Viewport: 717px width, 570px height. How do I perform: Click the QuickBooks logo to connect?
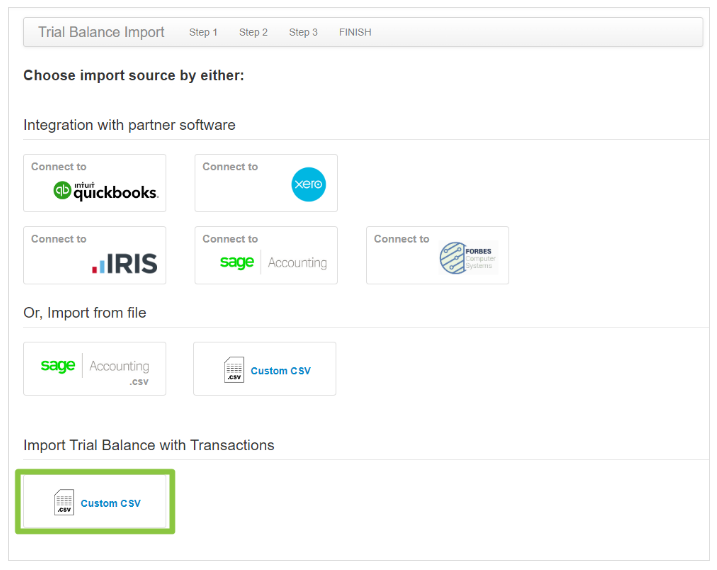106,190
